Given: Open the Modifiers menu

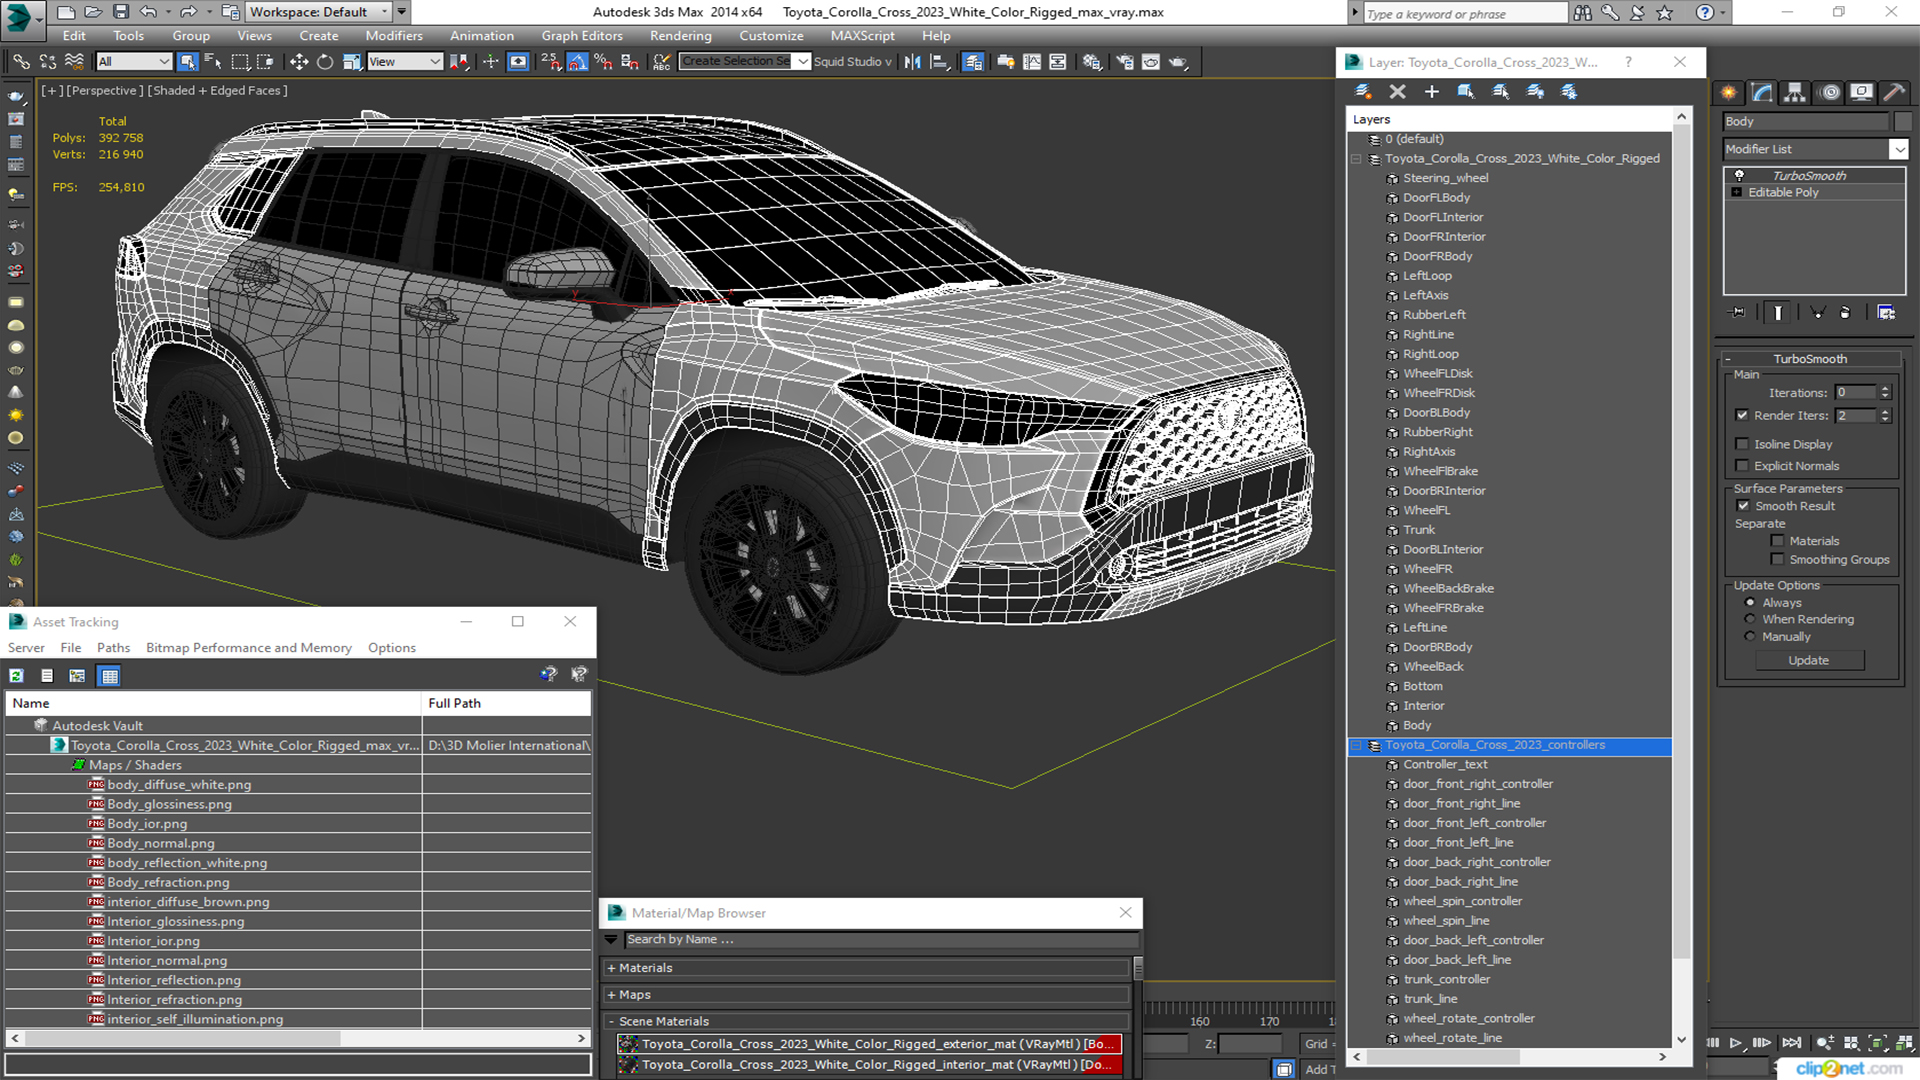Looking at the screenshot, I should [x=394, y=36].
